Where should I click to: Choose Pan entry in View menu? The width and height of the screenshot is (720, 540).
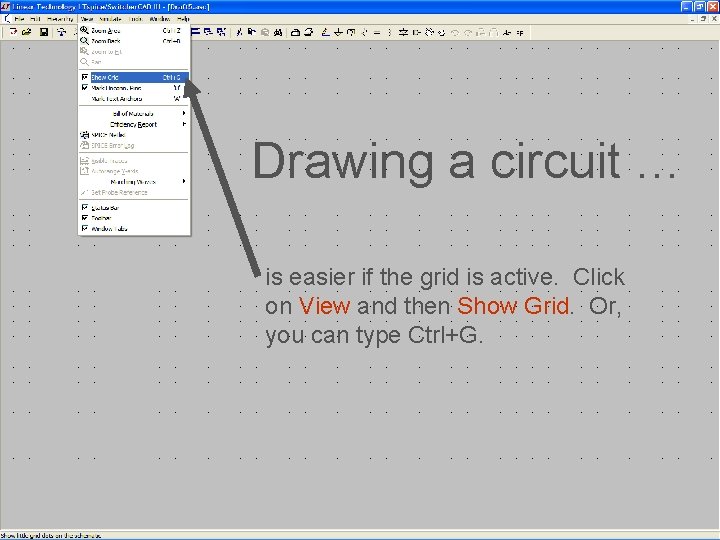pos(134,62)
